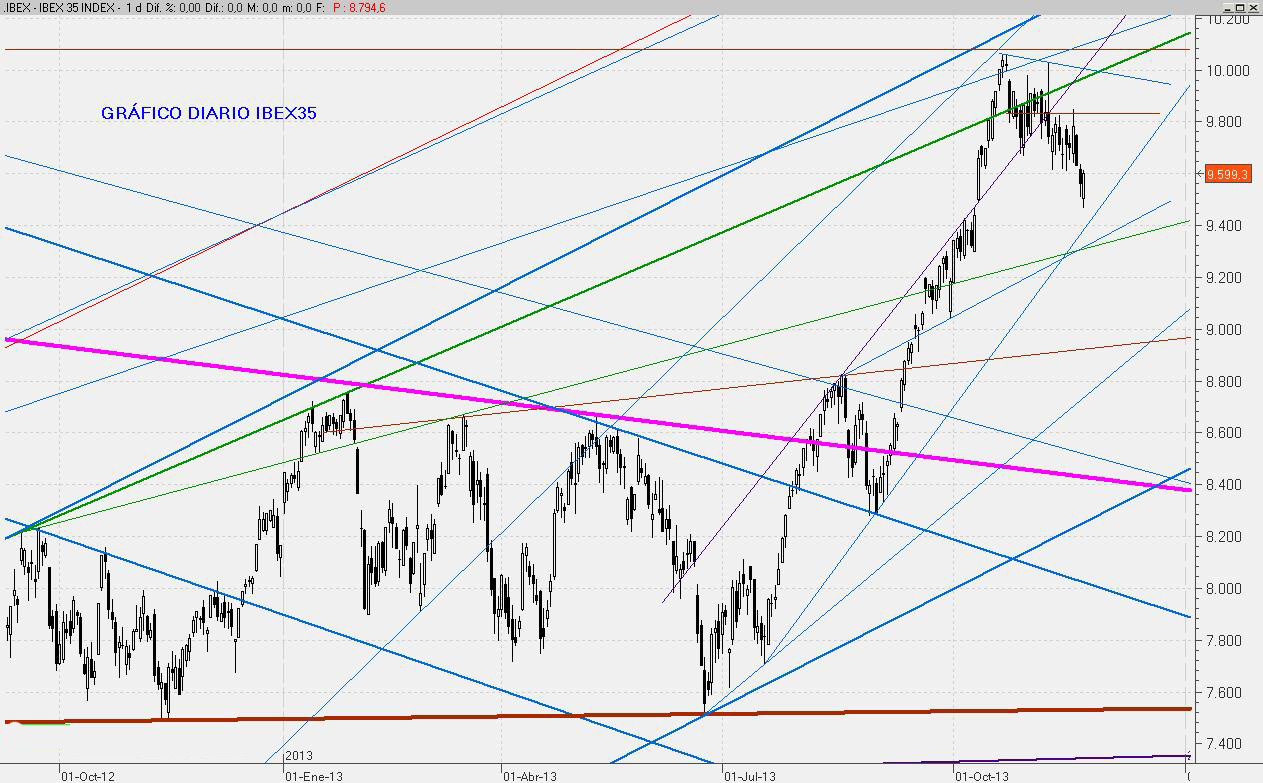Click the 10.000 price axis label

[1226, 70]
